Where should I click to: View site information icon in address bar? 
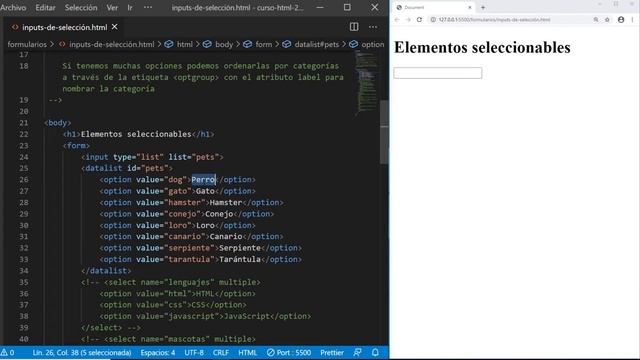[x=433, y=20]
